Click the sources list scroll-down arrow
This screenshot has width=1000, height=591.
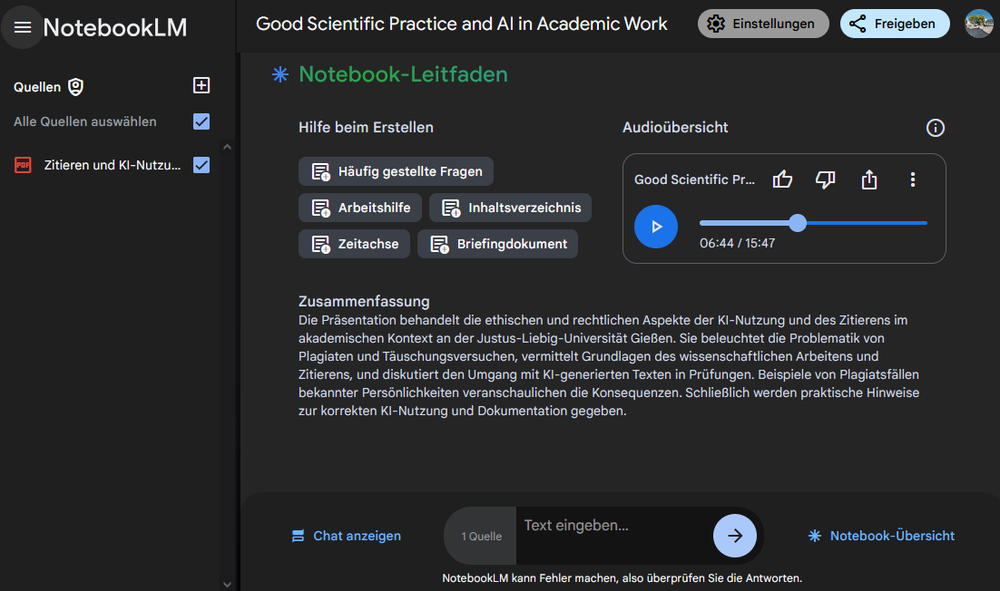[x=227, y=584]
